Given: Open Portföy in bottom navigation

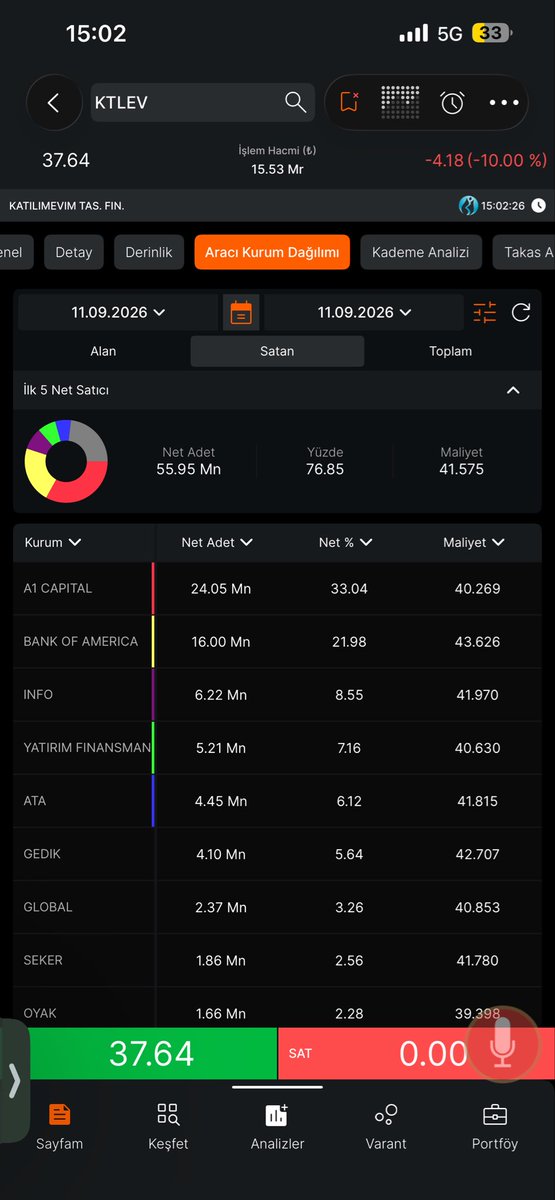Looking at the screenshot, I should pos(495,1127).
